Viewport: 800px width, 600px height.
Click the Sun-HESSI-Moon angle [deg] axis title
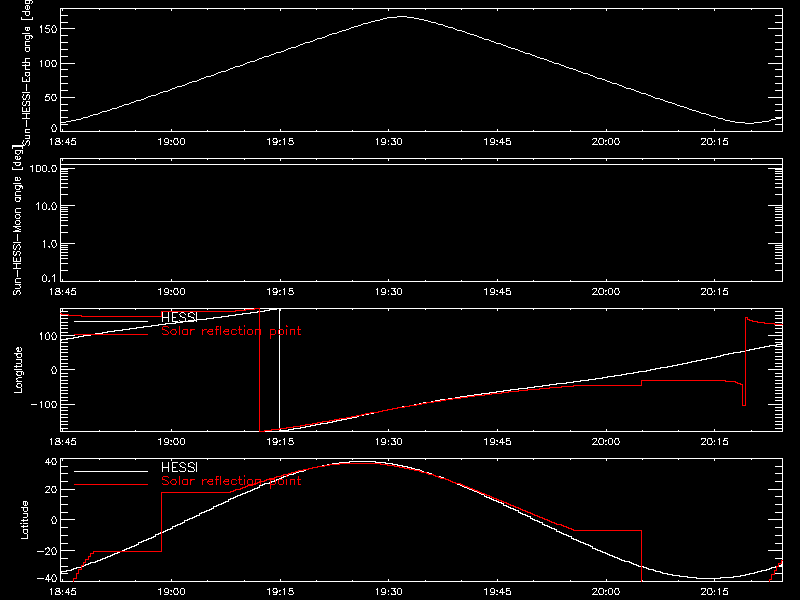pos(17,220)
